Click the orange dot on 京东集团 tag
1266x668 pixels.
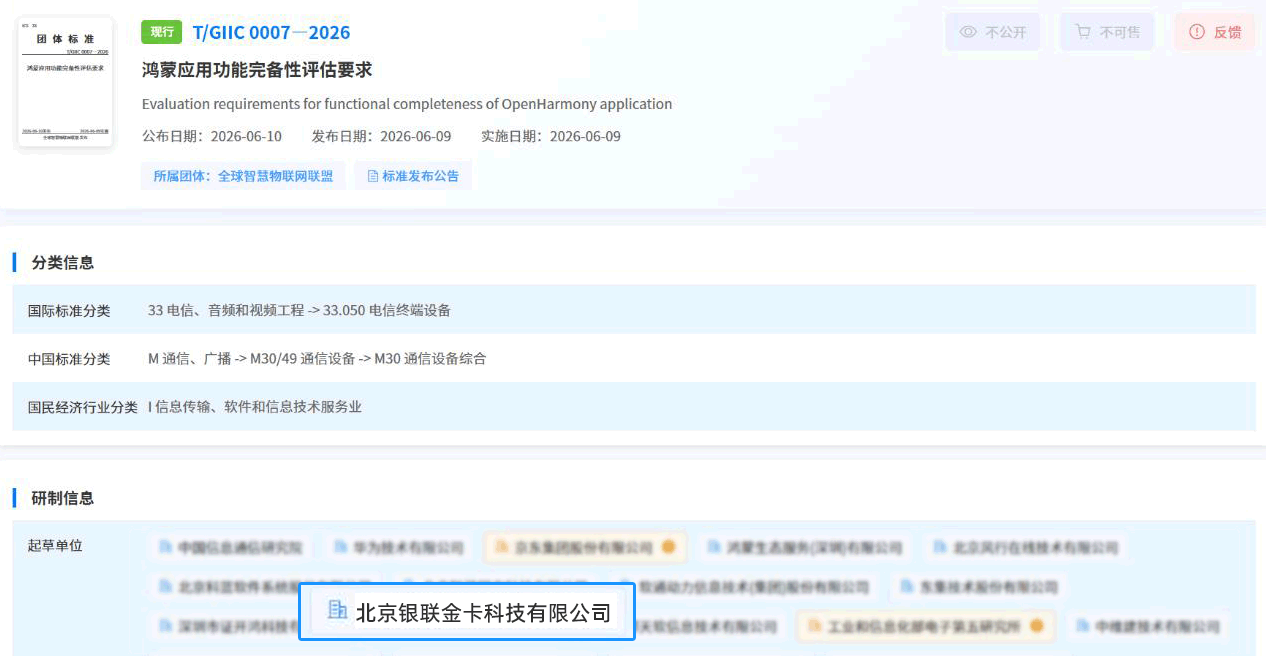pos(668,547)
